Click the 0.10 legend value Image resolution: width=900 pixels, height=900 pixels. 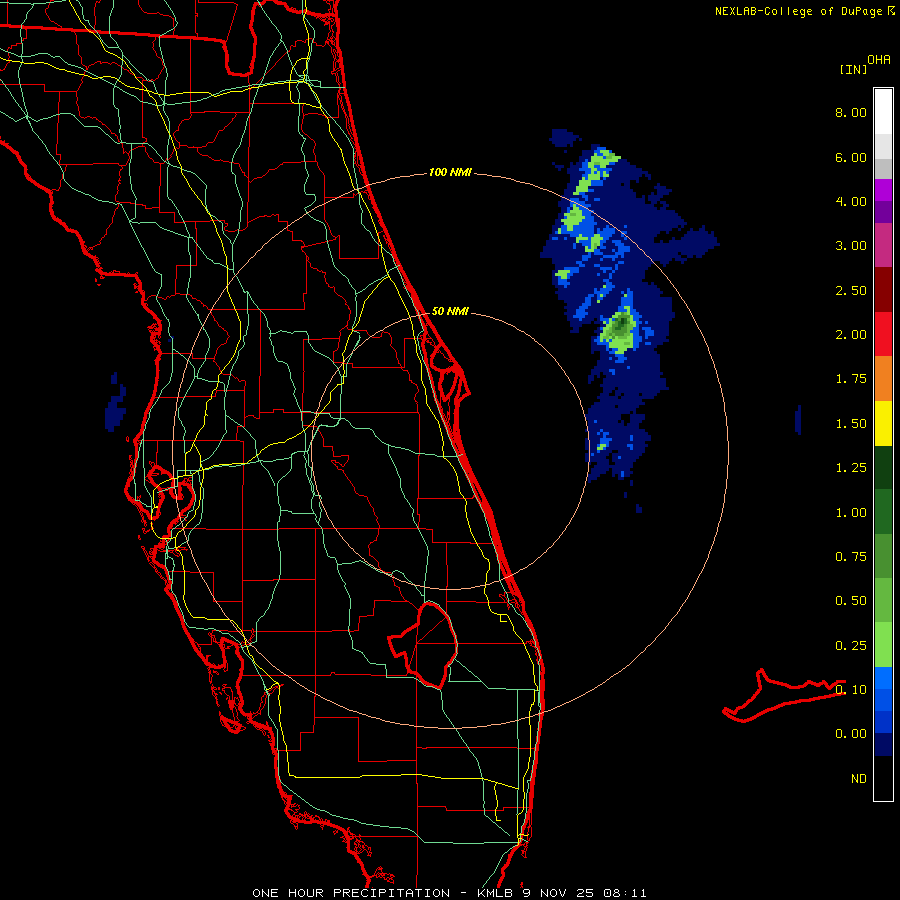point(851,690)
